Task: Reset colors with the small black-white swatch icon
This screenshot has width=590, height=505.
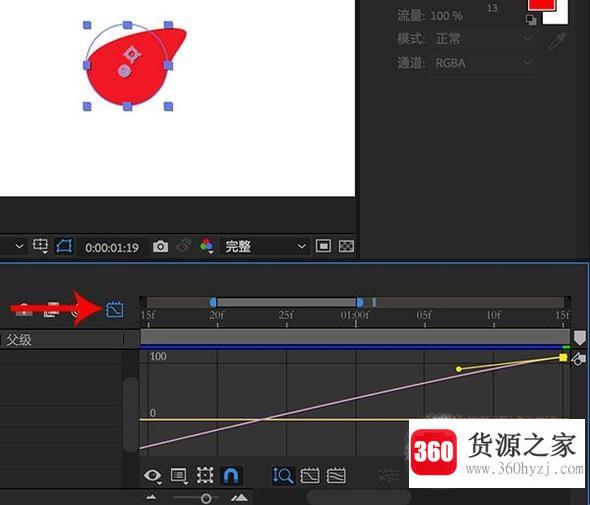Action: point(531,20)
